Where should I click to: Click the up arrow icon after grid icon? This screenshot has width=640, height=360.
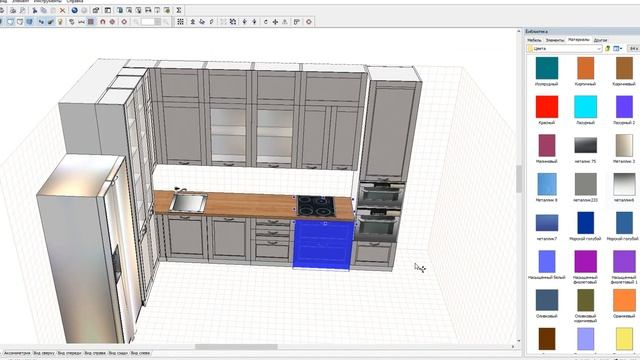click(193, 22)
